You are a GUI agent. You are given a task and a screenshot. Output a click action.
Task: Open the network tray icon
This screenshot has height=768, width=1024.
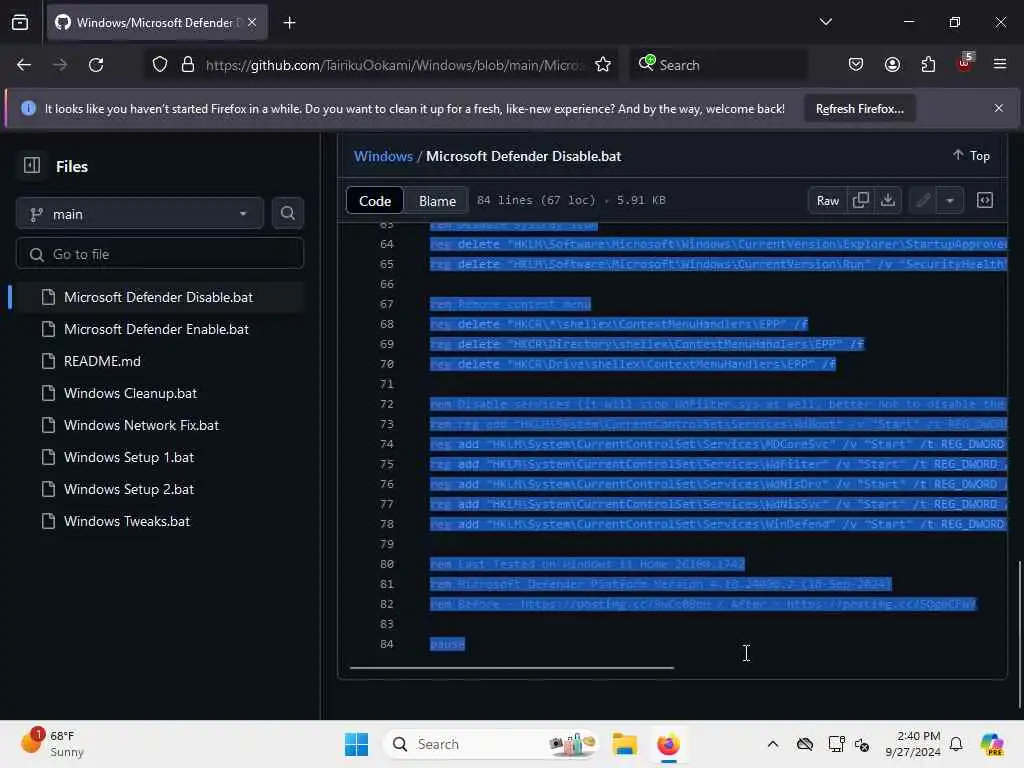pos(835,744)
